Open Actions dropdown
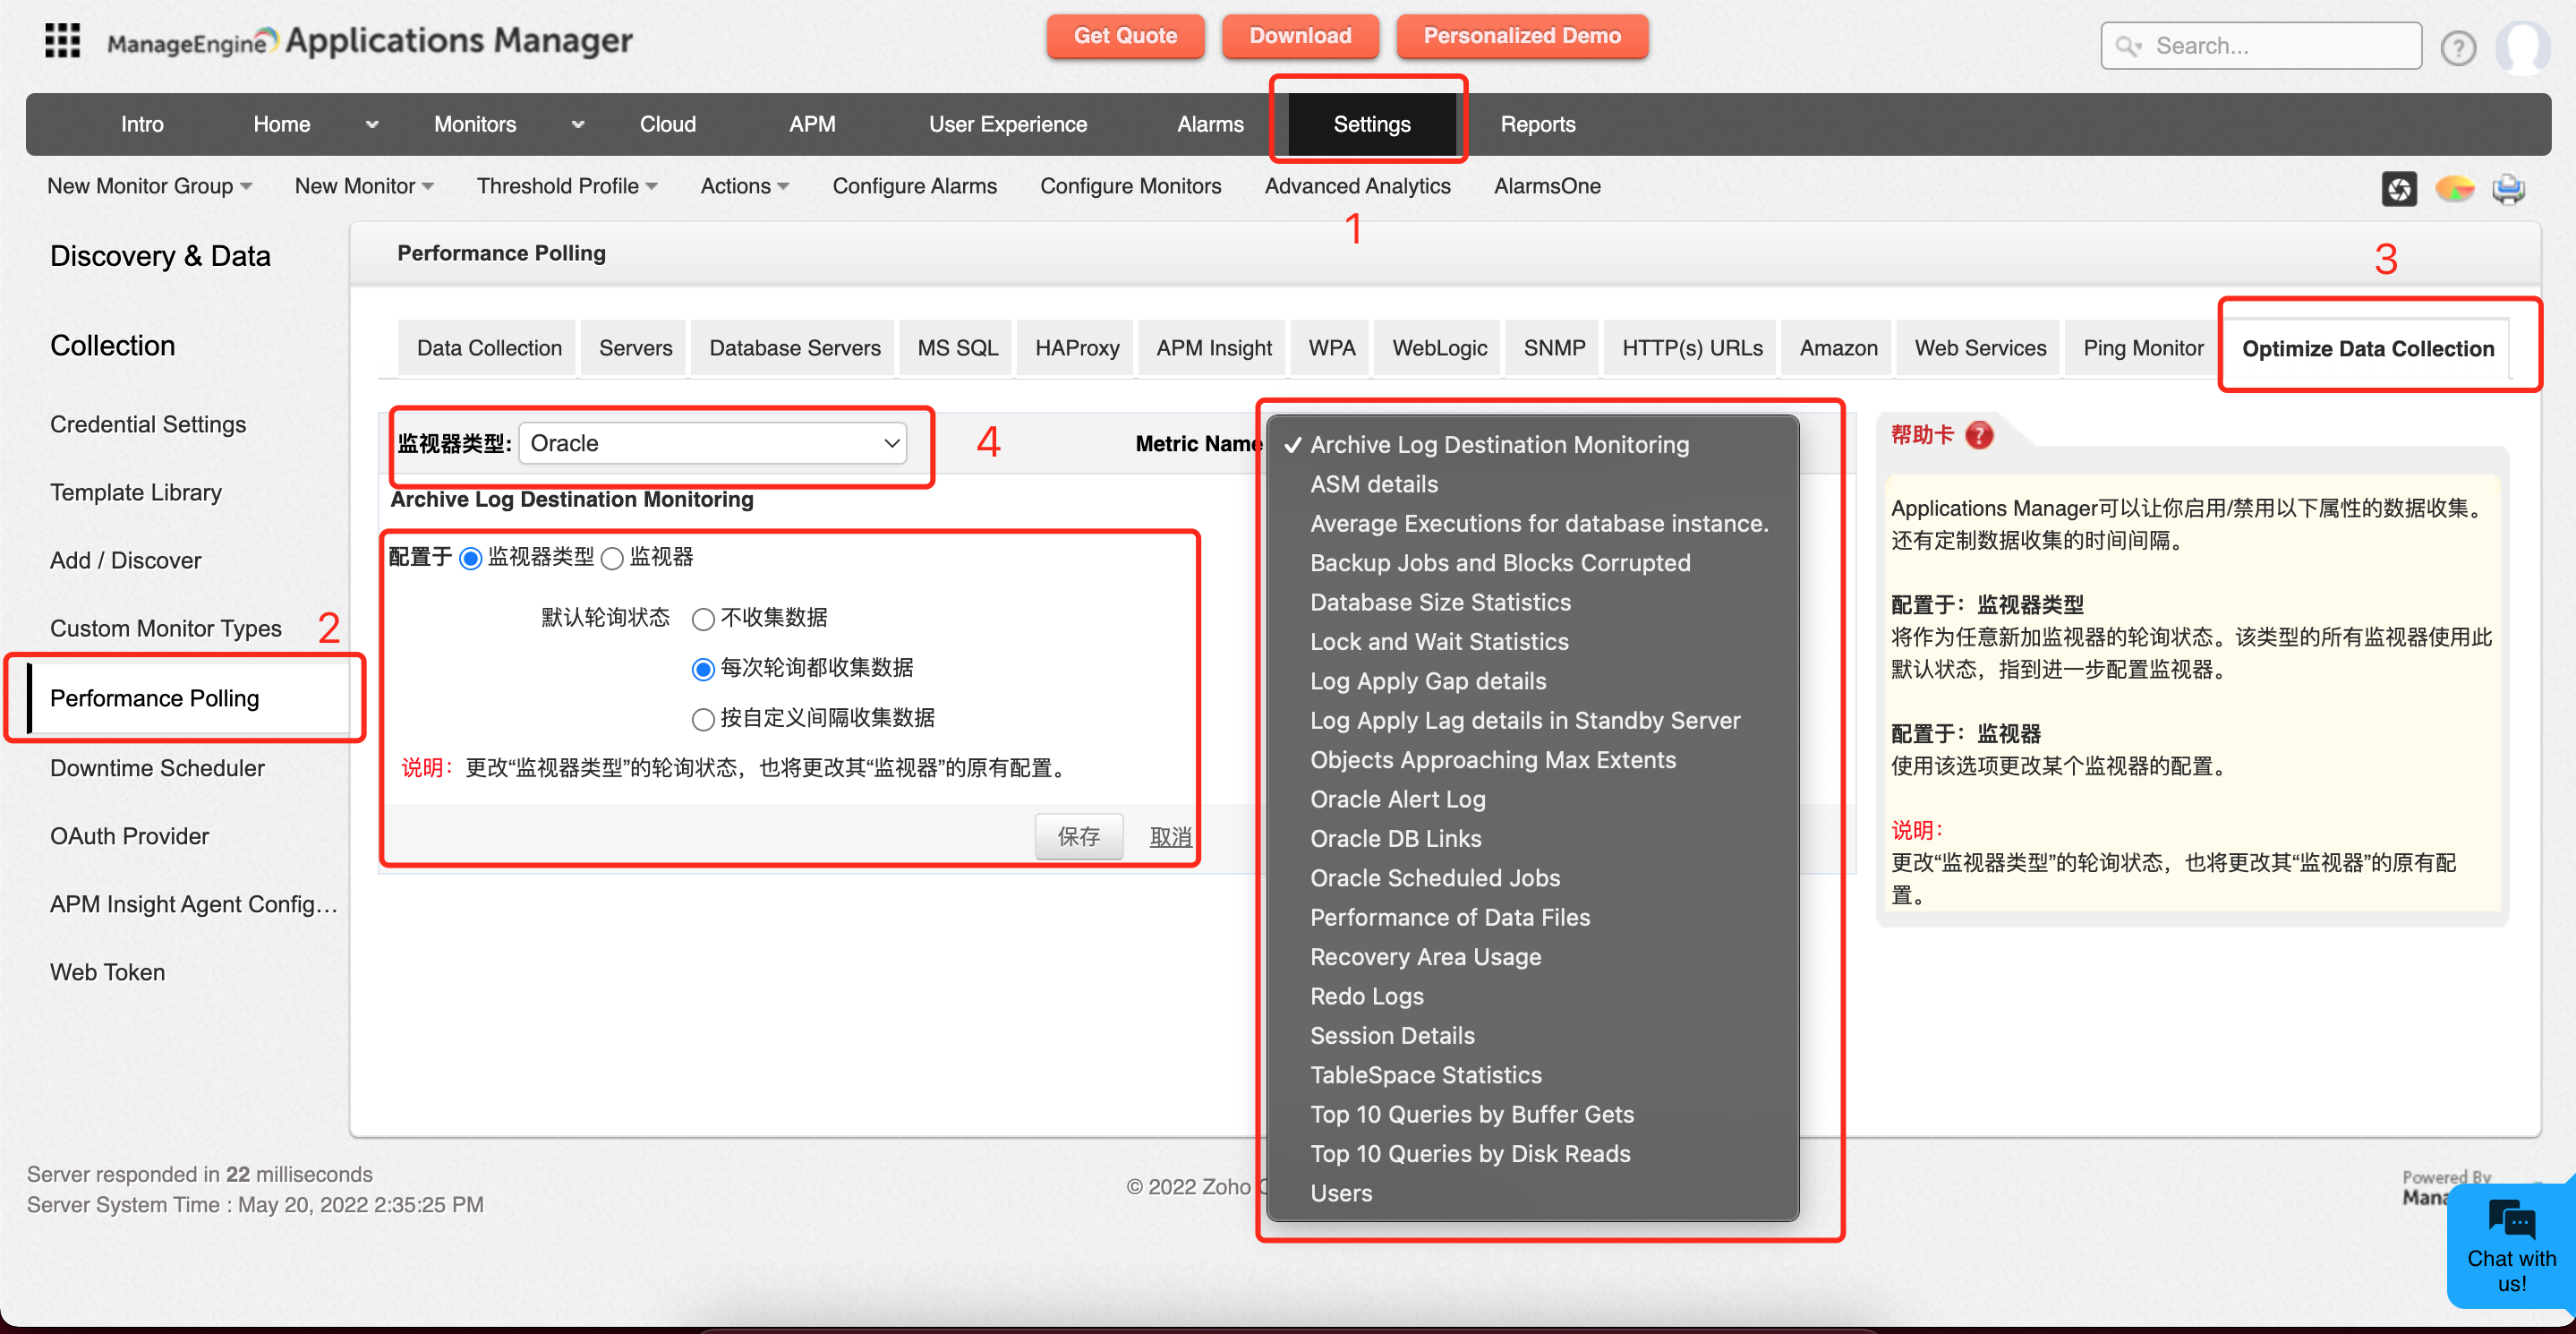The image size is (2576, 1334). pos(745,186)
